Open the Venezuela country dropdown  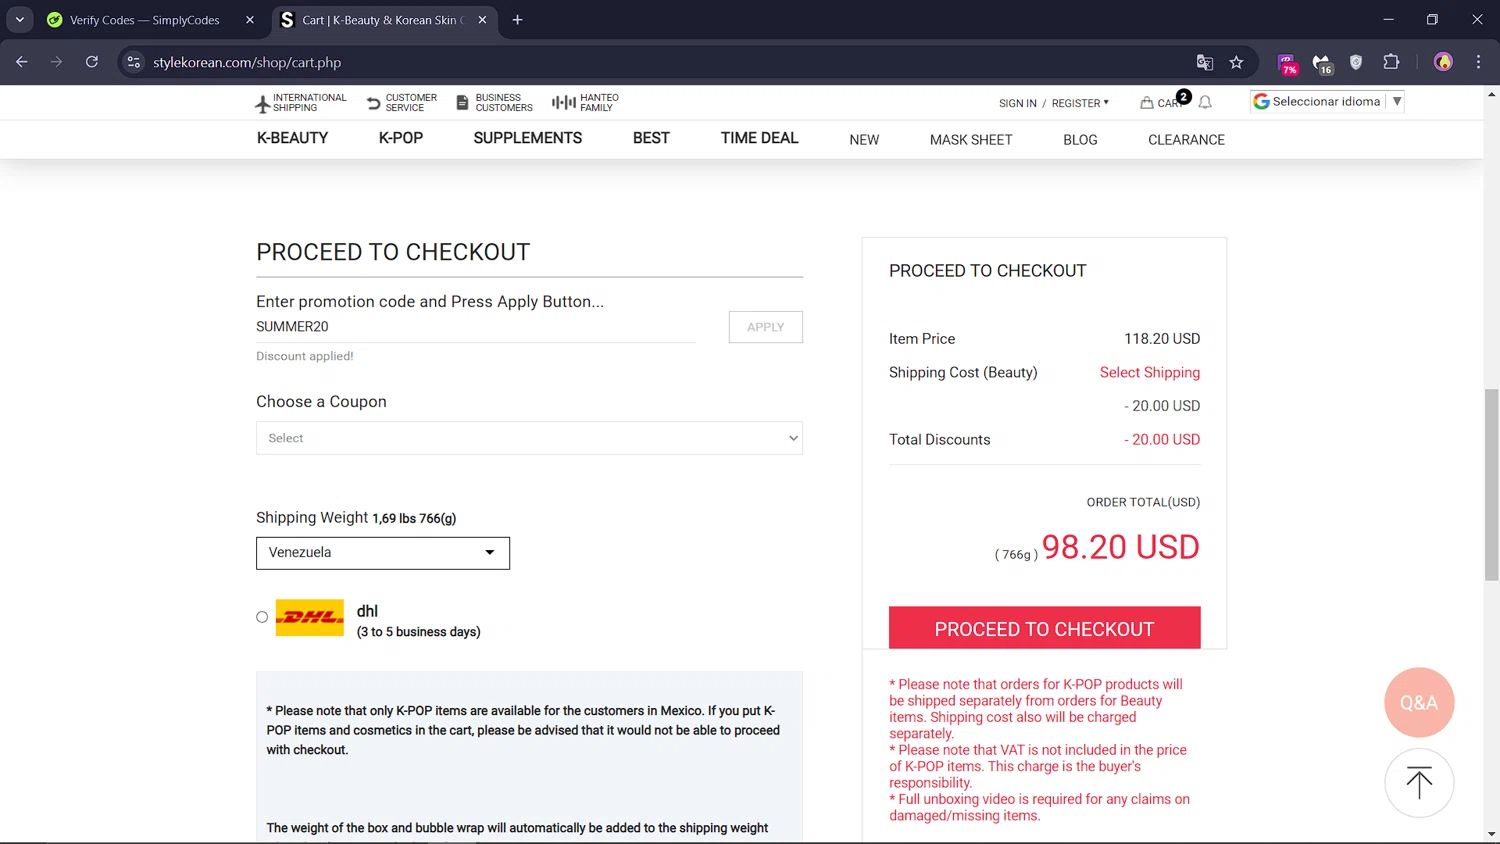[x=383, y=553]
